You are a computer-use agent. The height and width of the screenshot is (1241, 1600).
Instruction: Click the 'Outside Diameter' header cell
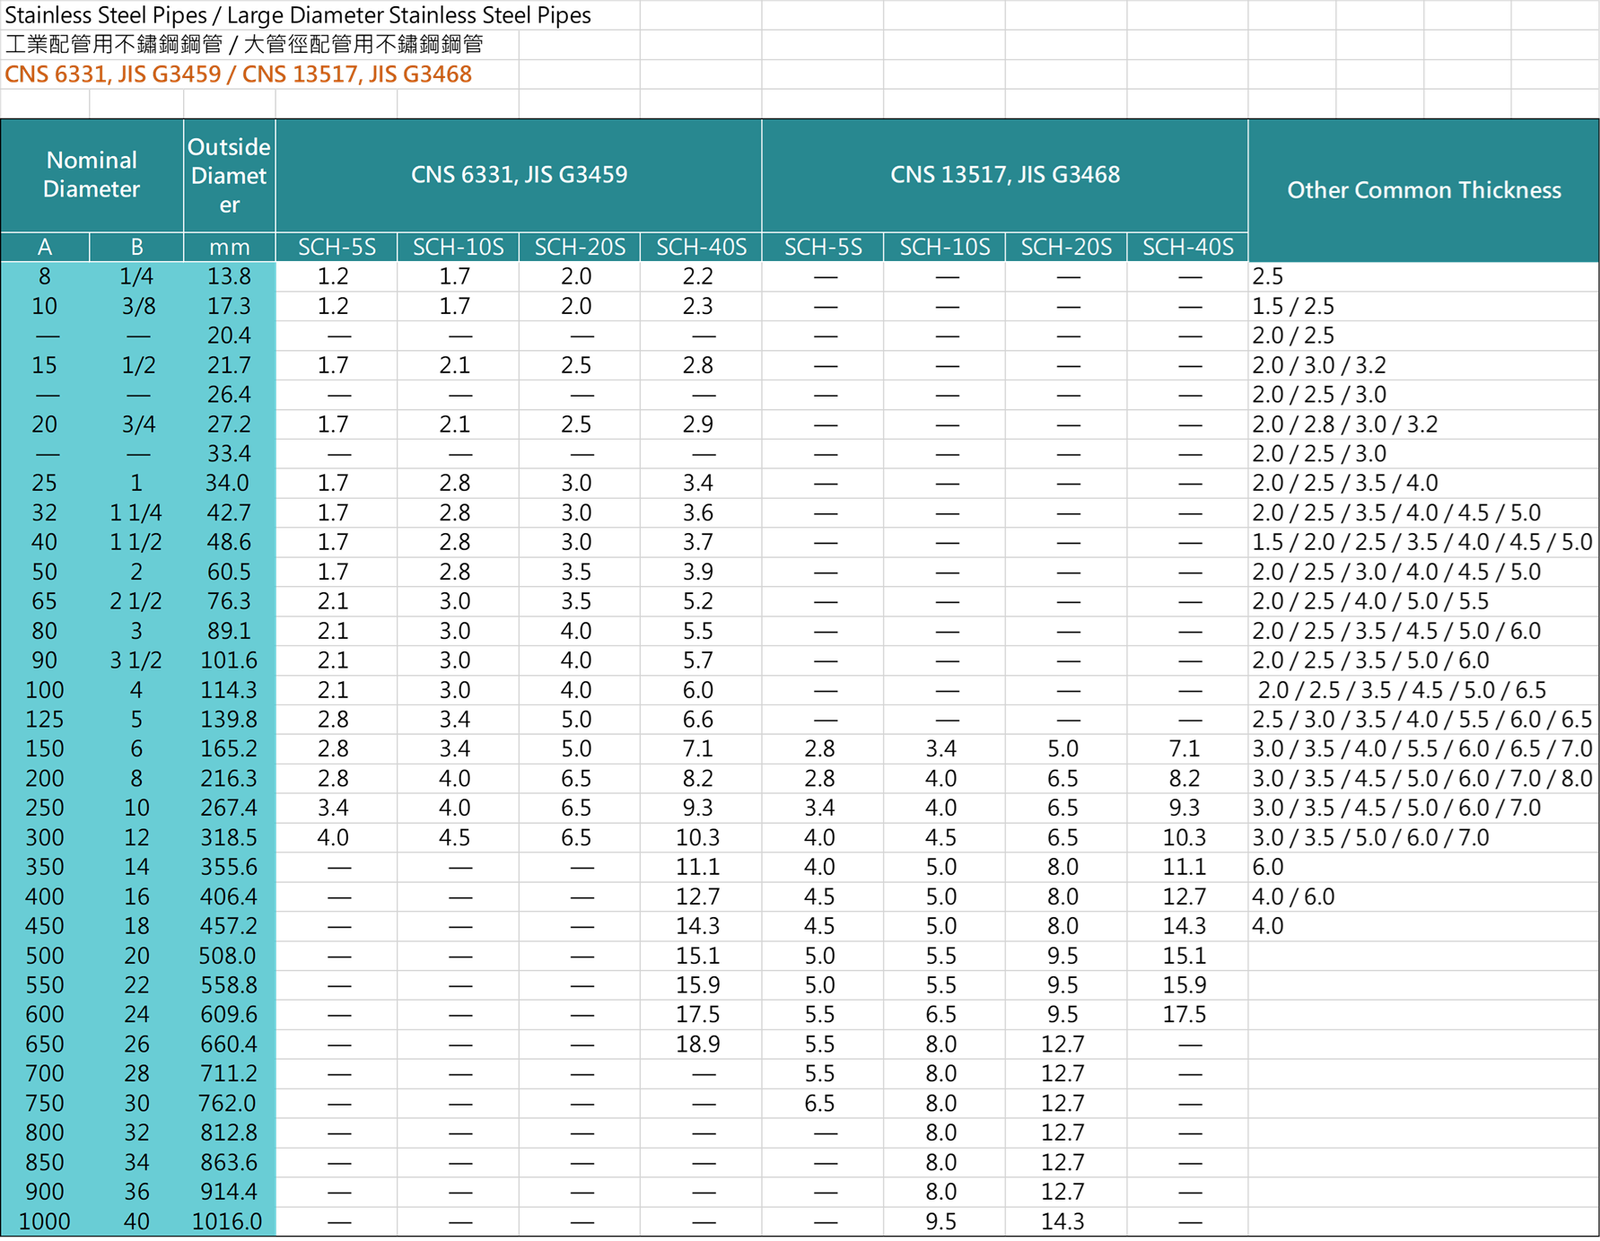(229, 175)
